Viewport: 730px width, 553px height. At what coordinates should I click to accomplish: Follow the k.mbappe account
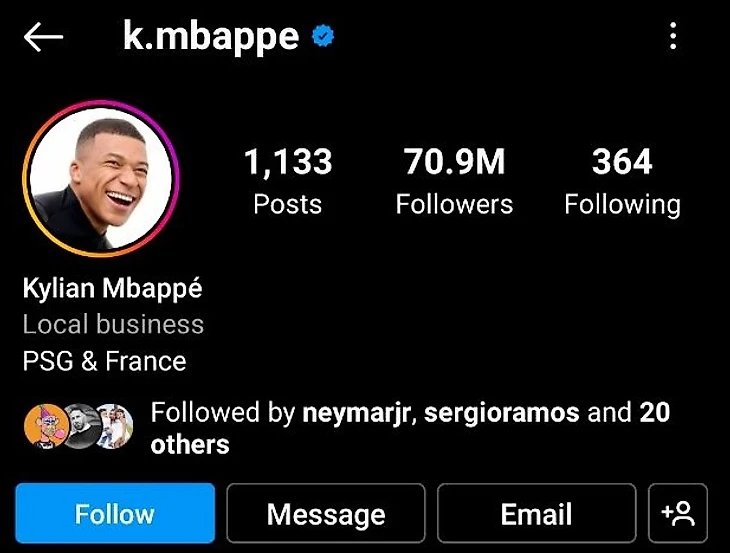click(x=115, y=513)
